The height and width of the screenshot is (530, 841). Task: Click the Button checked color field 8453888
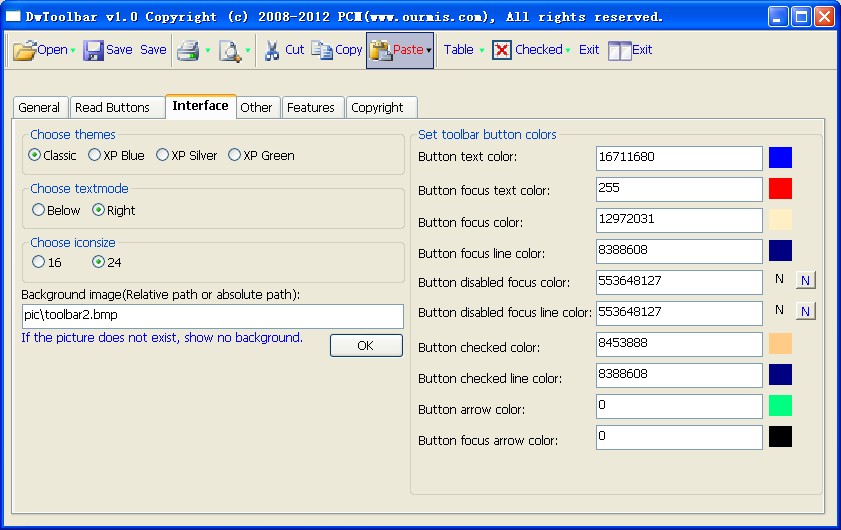[679, 344]
